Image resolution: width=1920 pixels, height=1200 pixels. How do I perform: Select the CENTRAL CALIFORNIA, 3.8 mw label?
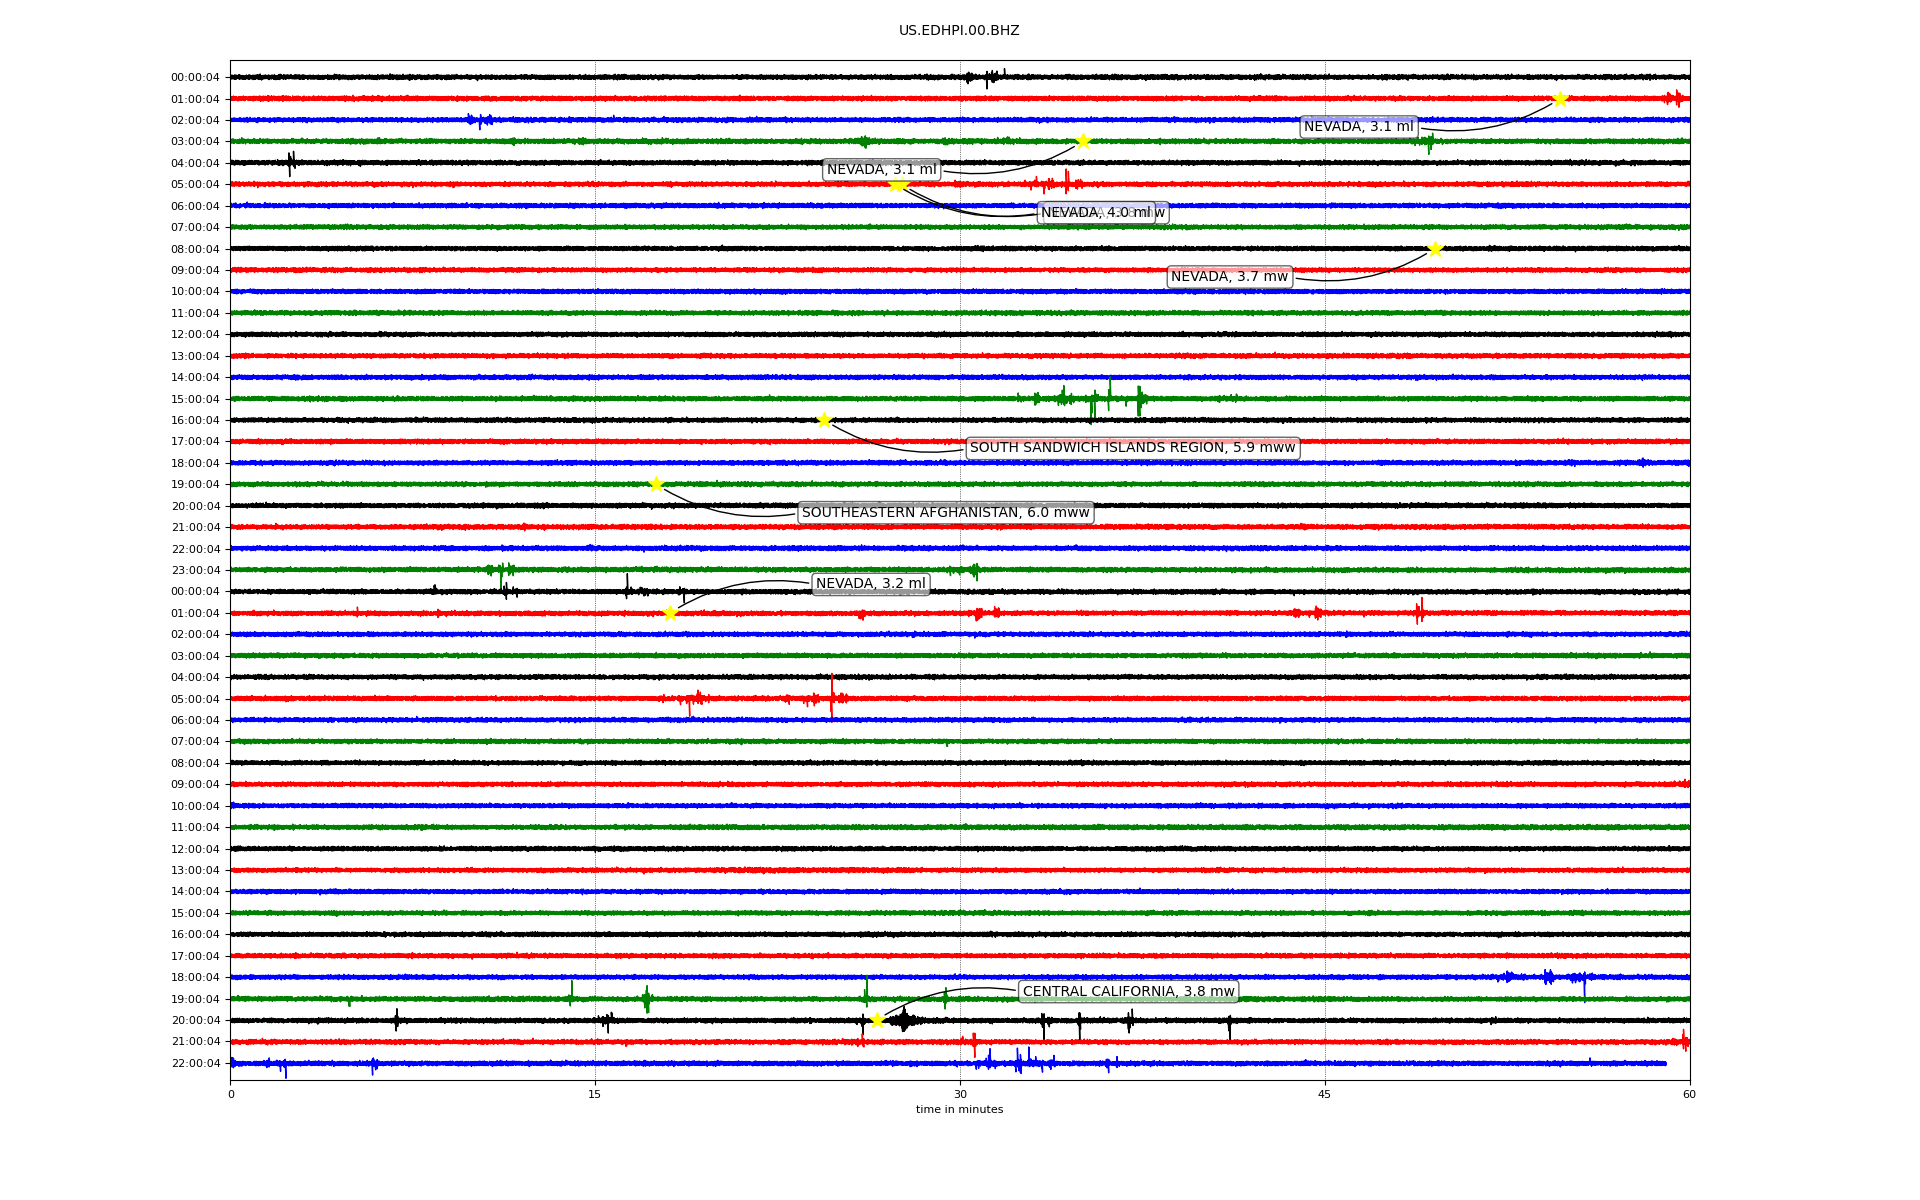click(x=1129, y=992)
